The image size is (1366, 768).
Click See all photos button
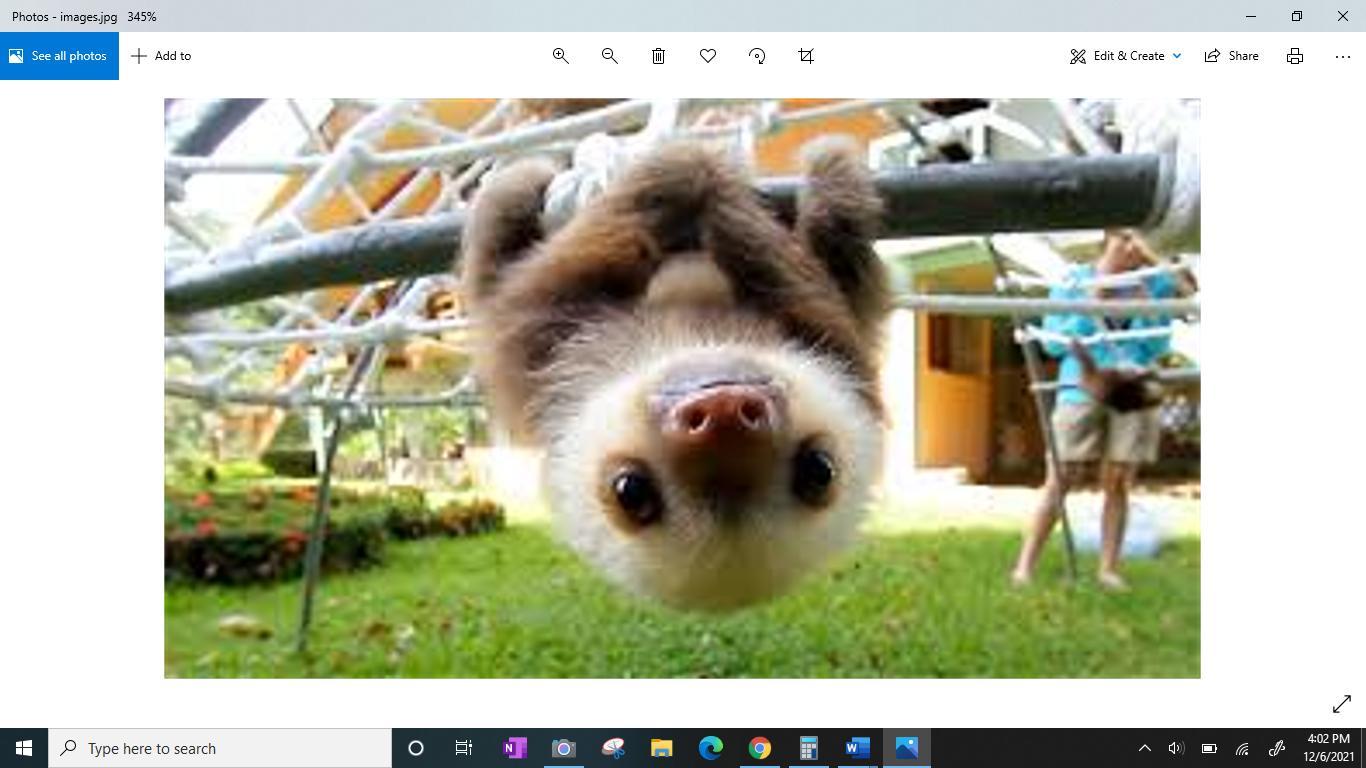[x=59, y=56]
